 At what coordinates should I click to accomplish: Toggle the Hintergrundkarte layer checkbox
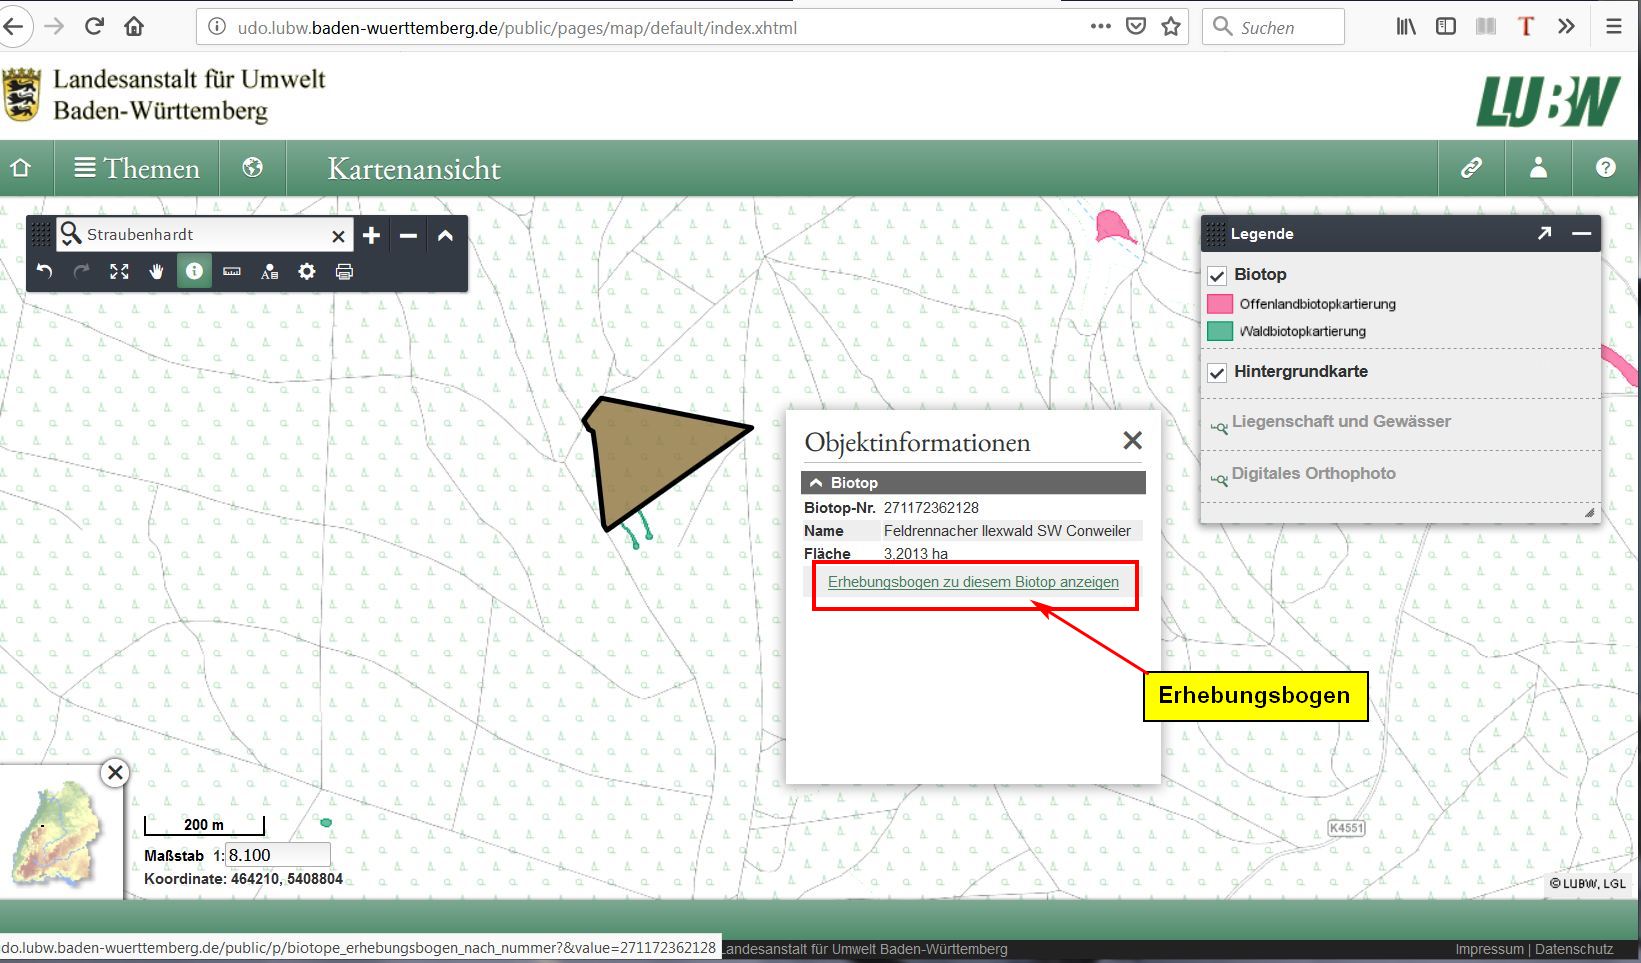(x=1217, y=372)
